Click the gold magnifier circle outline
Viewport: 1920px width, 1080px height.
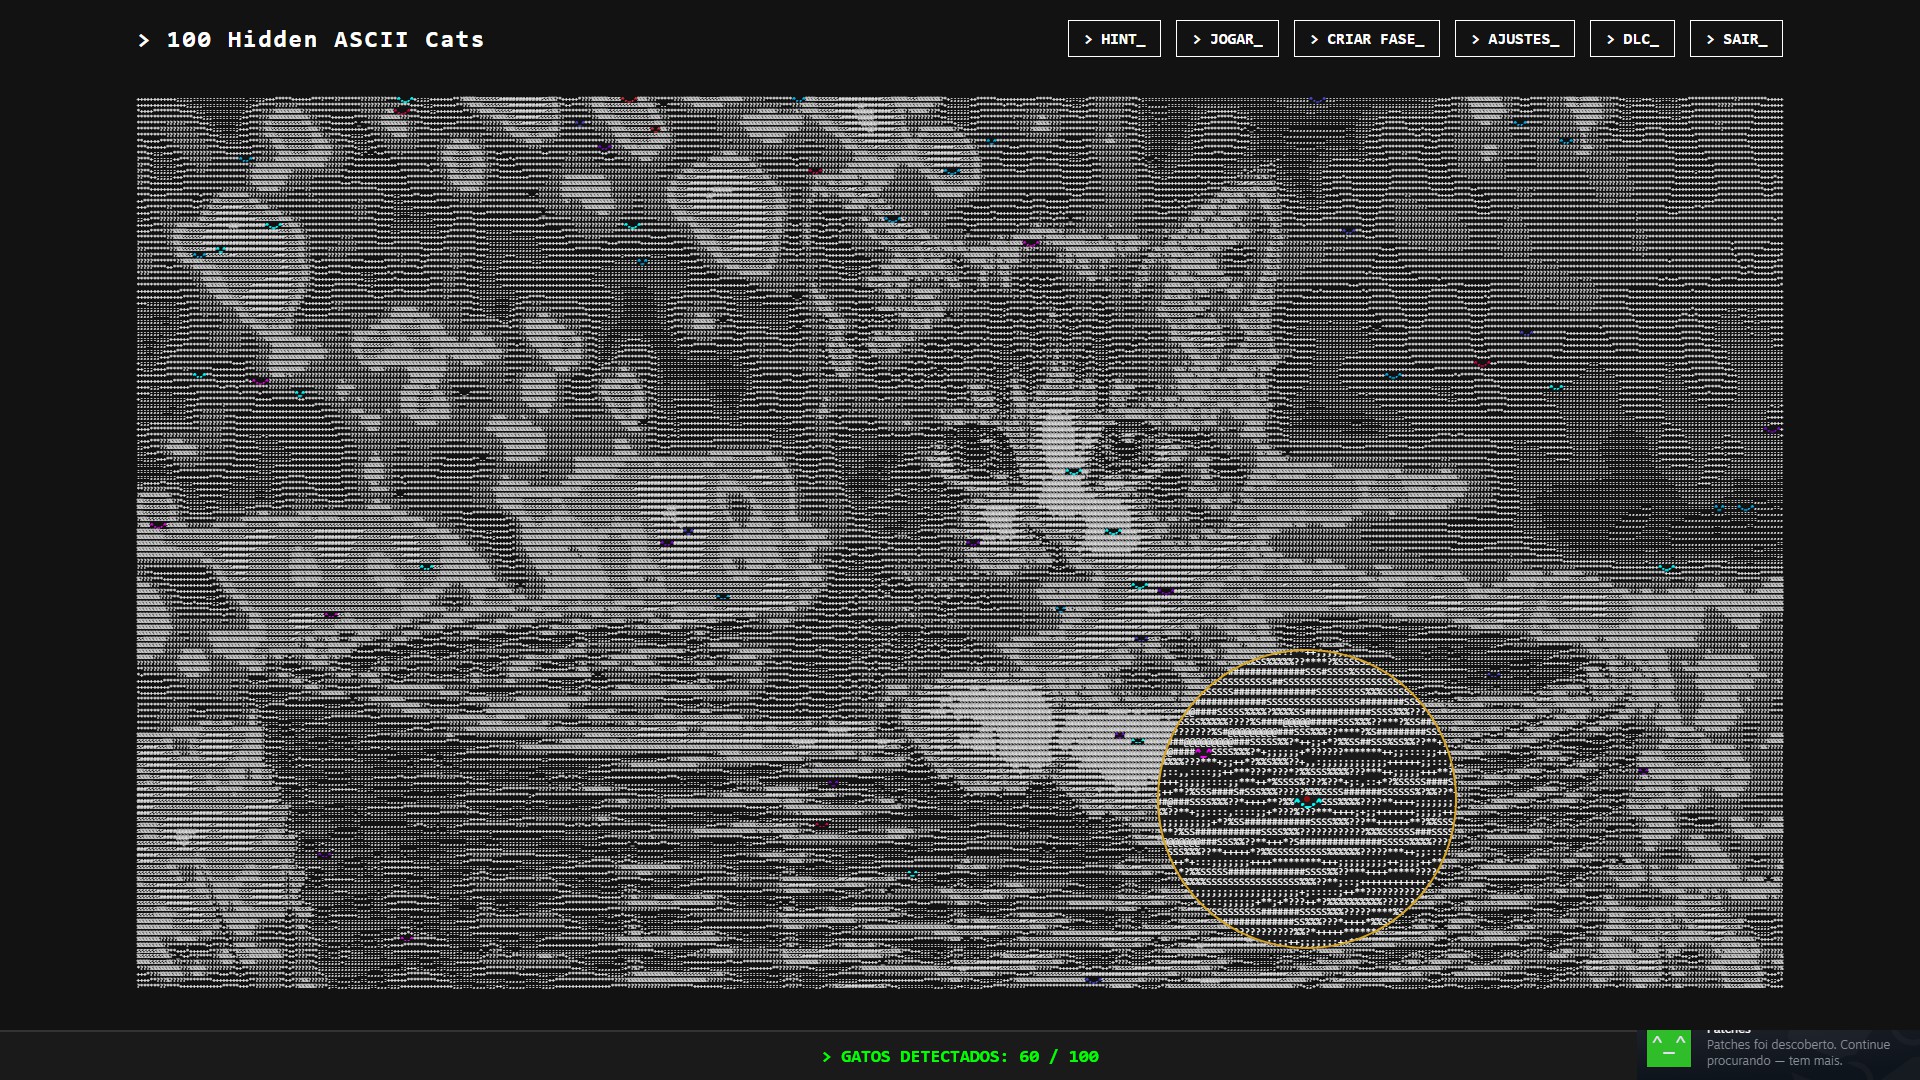pos(1306,651)
